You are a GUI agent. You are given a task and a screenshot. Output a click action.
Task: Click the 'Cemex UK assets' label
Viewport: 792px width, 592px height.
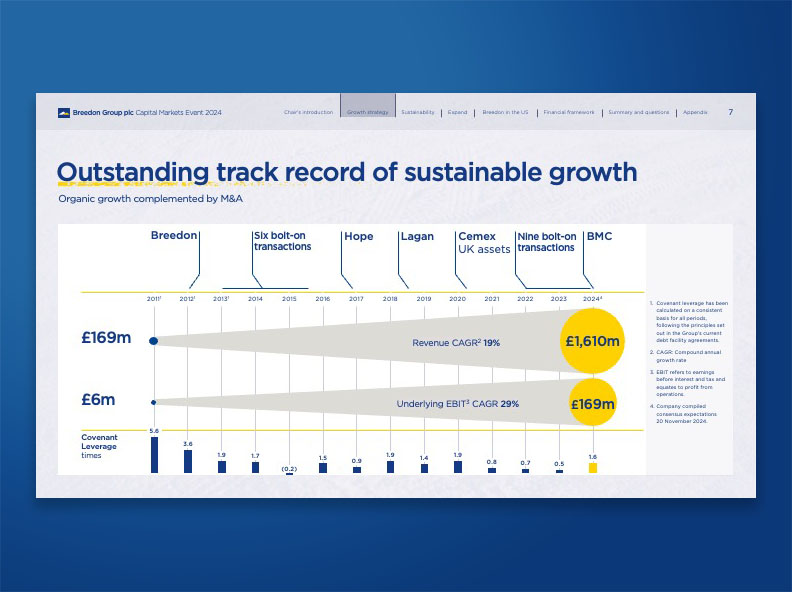(484, 242)
